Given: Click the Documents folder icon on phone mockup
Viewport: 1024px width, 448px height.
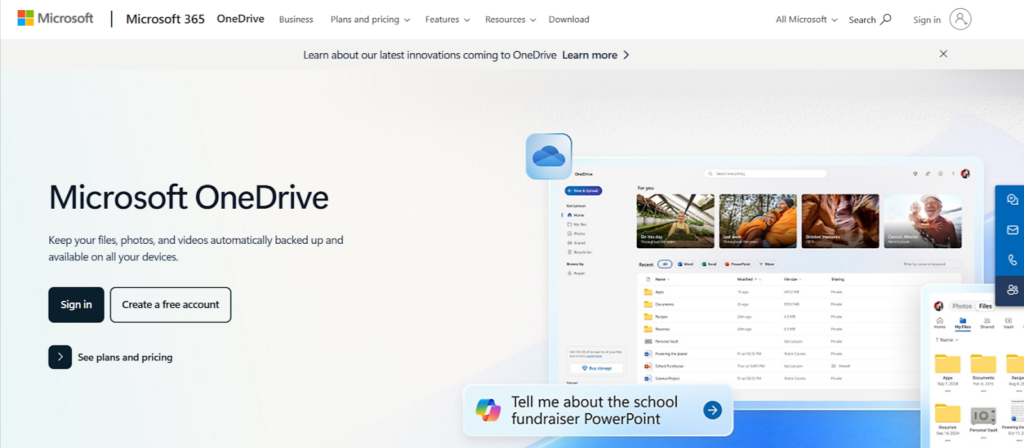Looking at the screenshot, I should 983,363.
